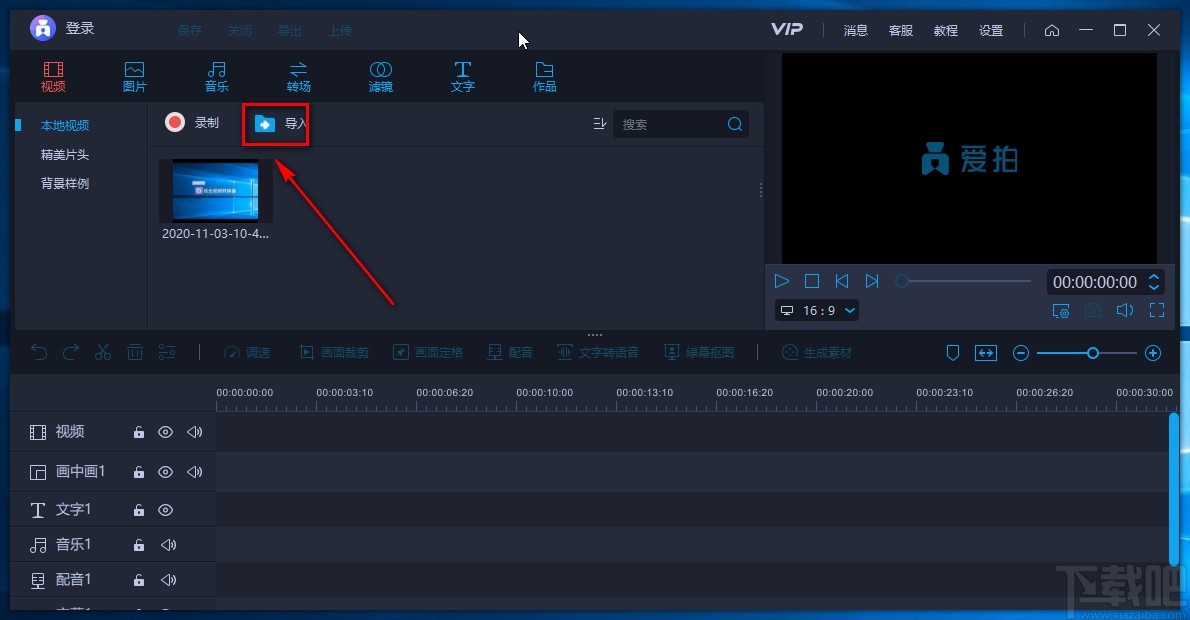This screenshot has height=620, width=1190.
Task: Click the 绿幕抠图 green screen tool
Action: 699,353
